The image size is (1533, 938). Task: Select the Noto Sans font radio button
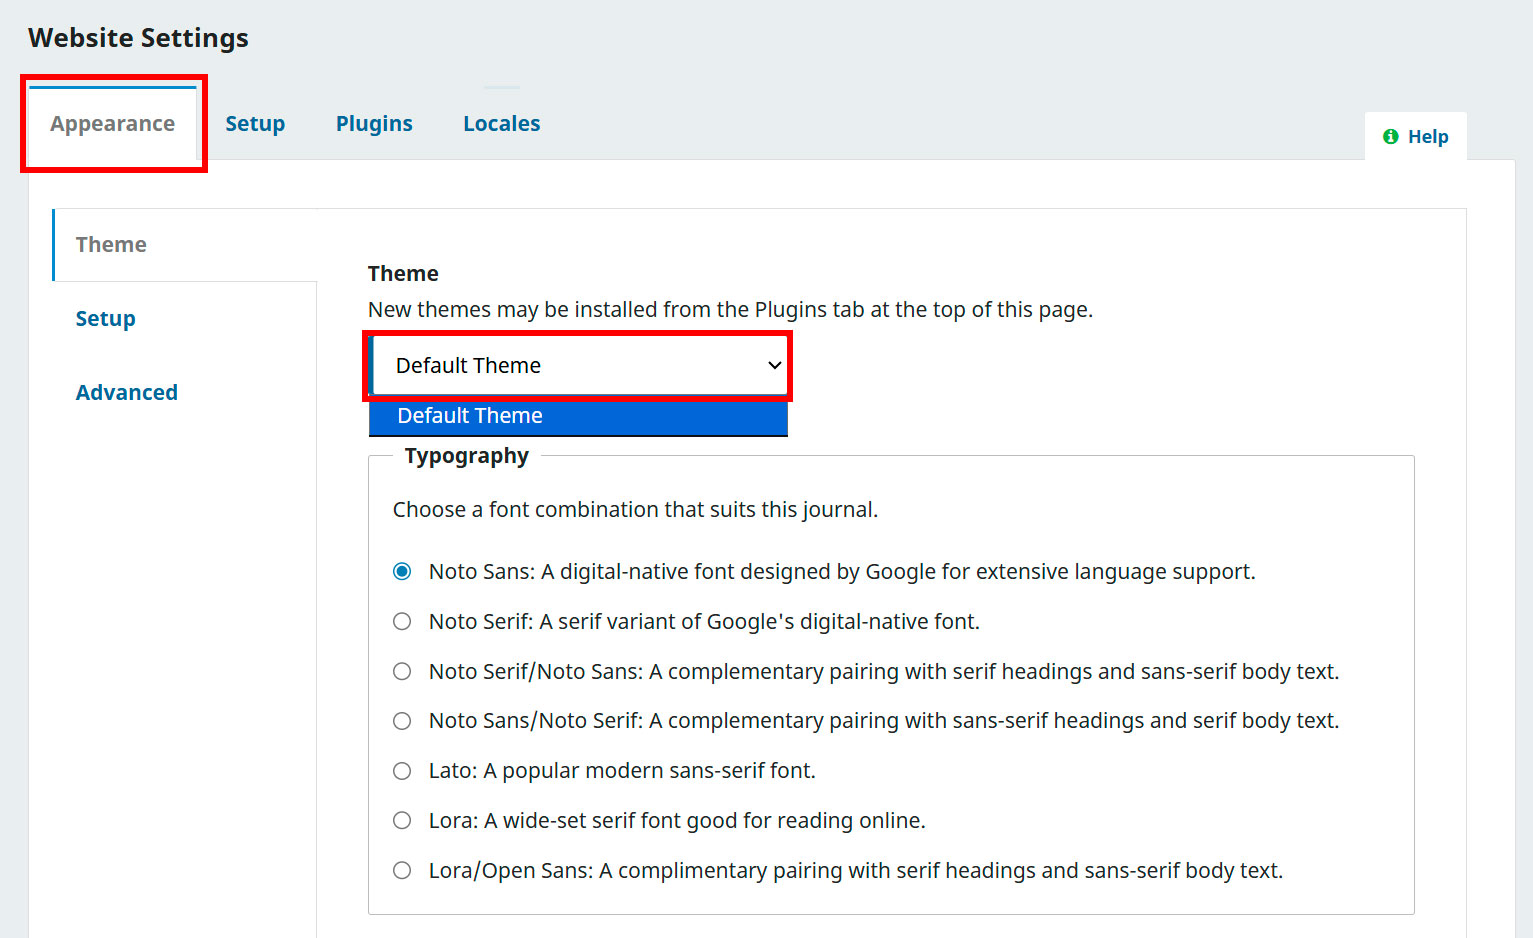(x=402, y=572)
